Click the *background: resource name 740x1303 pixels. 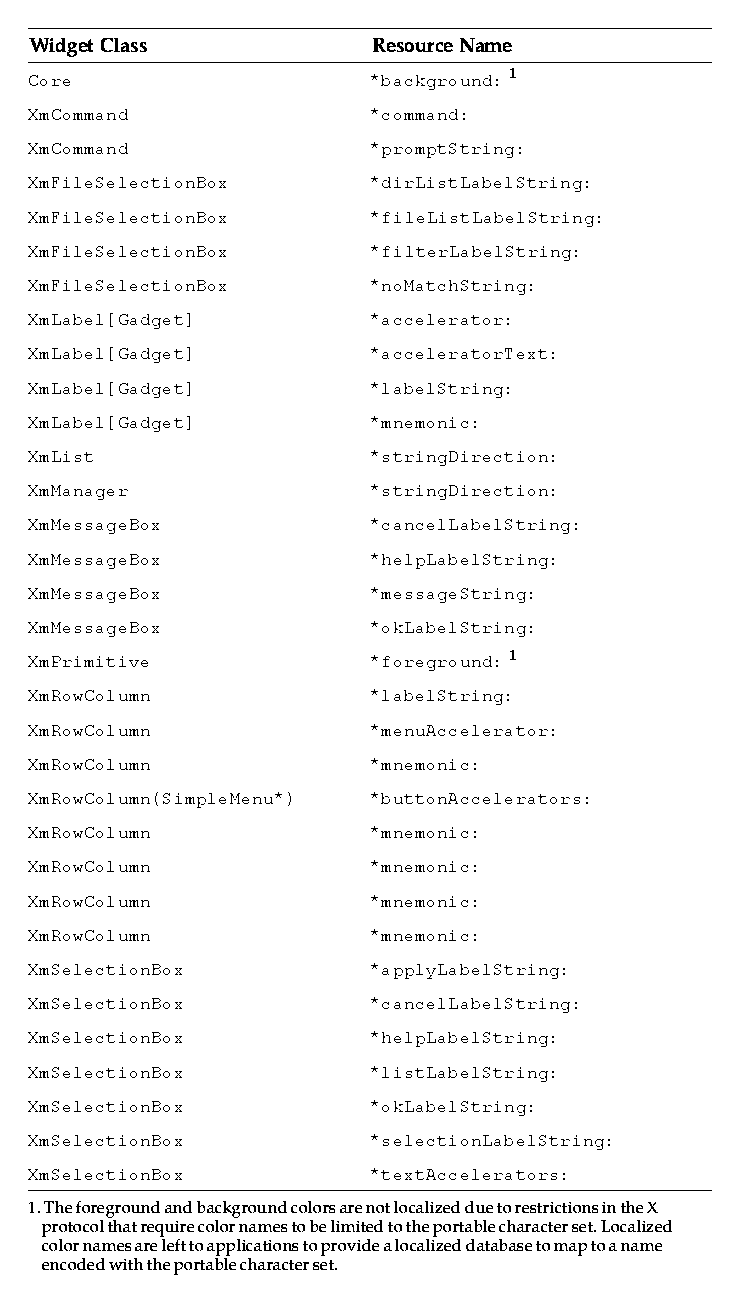pyautogui.click(x=435, y=81)
